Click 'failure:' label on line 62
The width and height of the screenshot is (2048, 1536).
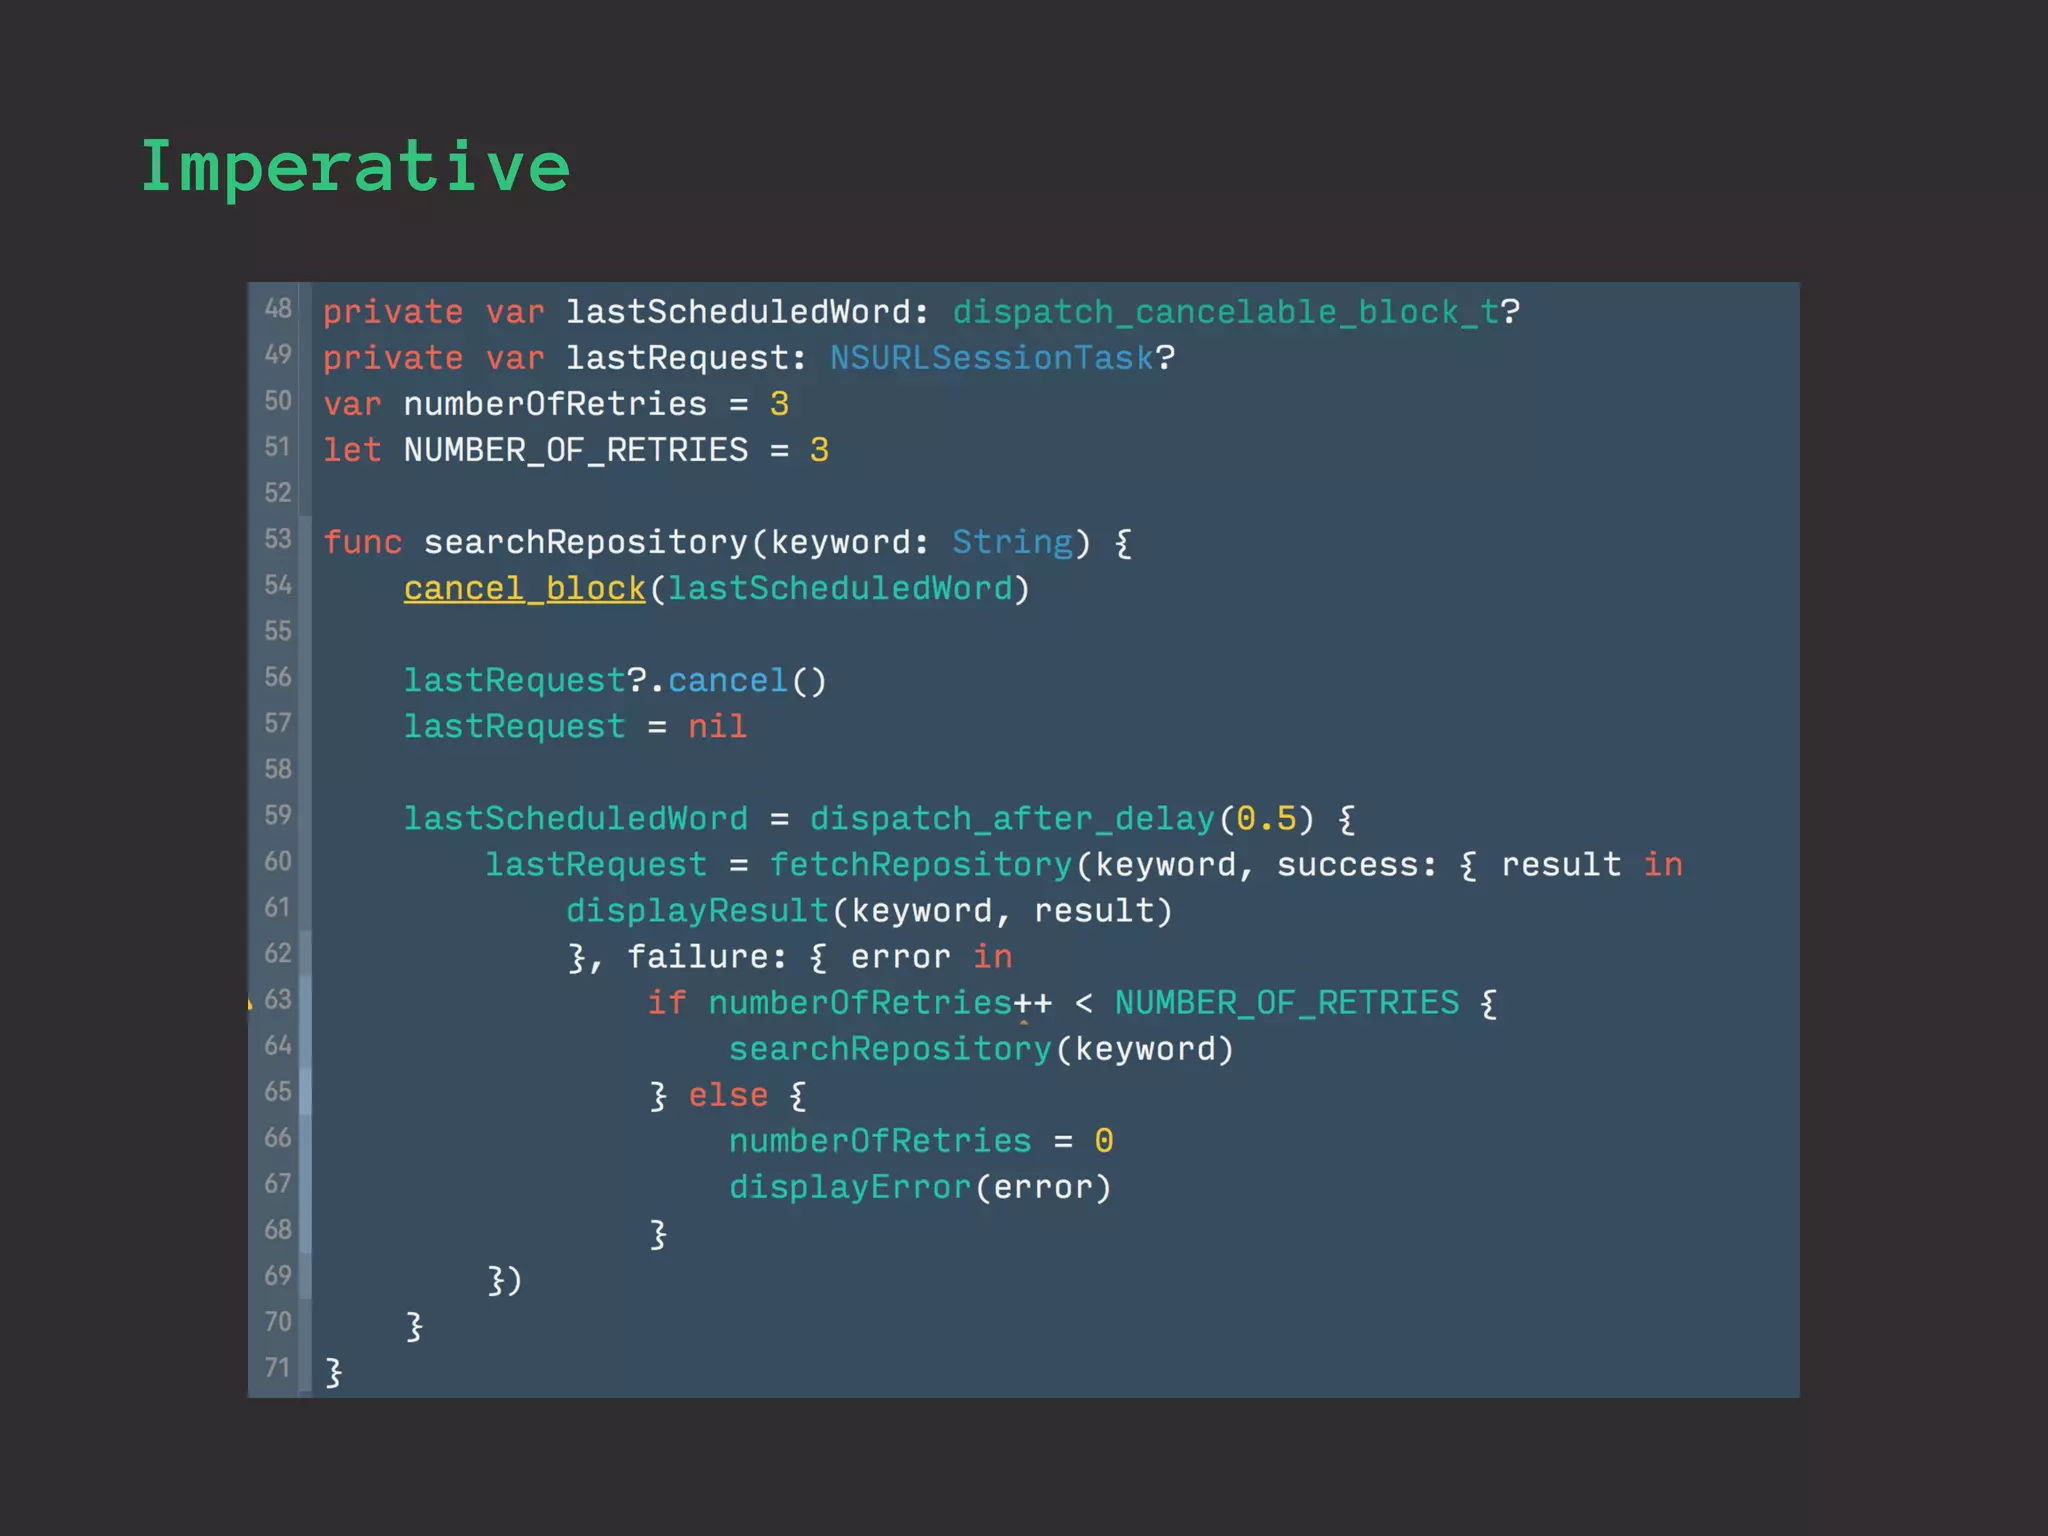pyautogui.click(x=707, y=956)
